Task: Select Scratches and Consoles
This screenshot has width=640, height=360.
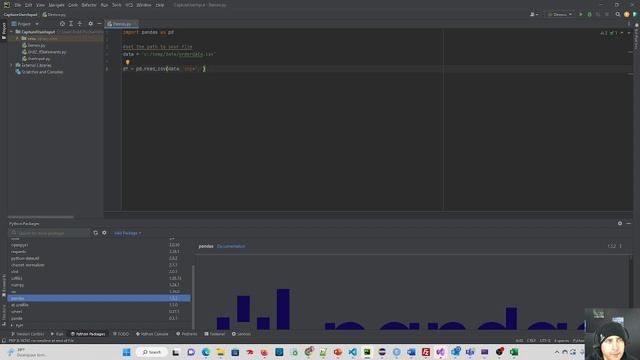Action: pyautogui.click(x=39, y=72)
